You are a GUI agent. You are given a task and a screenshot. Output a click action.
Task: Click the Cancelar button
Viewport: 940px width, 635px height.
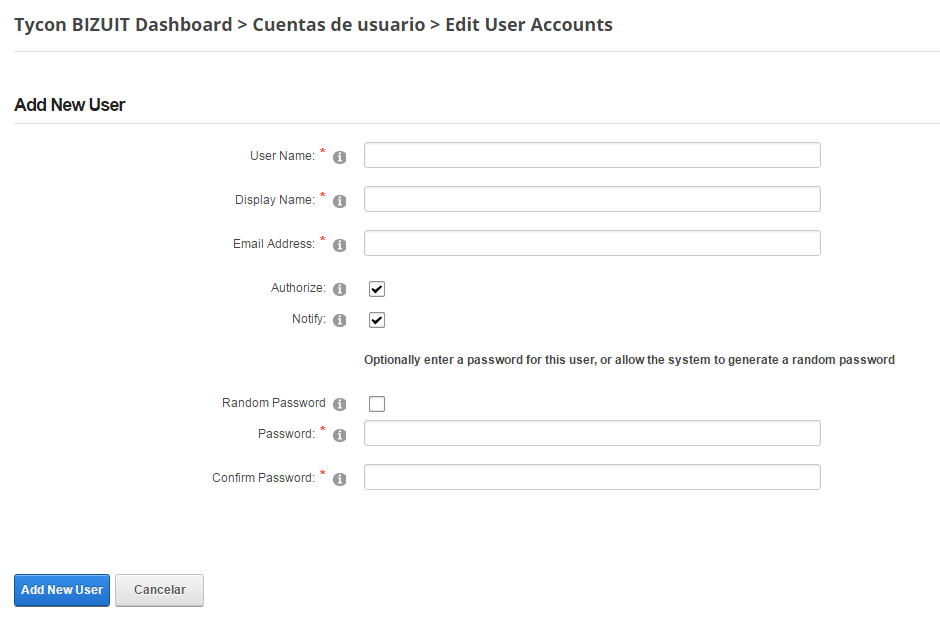tap(159, 590)
